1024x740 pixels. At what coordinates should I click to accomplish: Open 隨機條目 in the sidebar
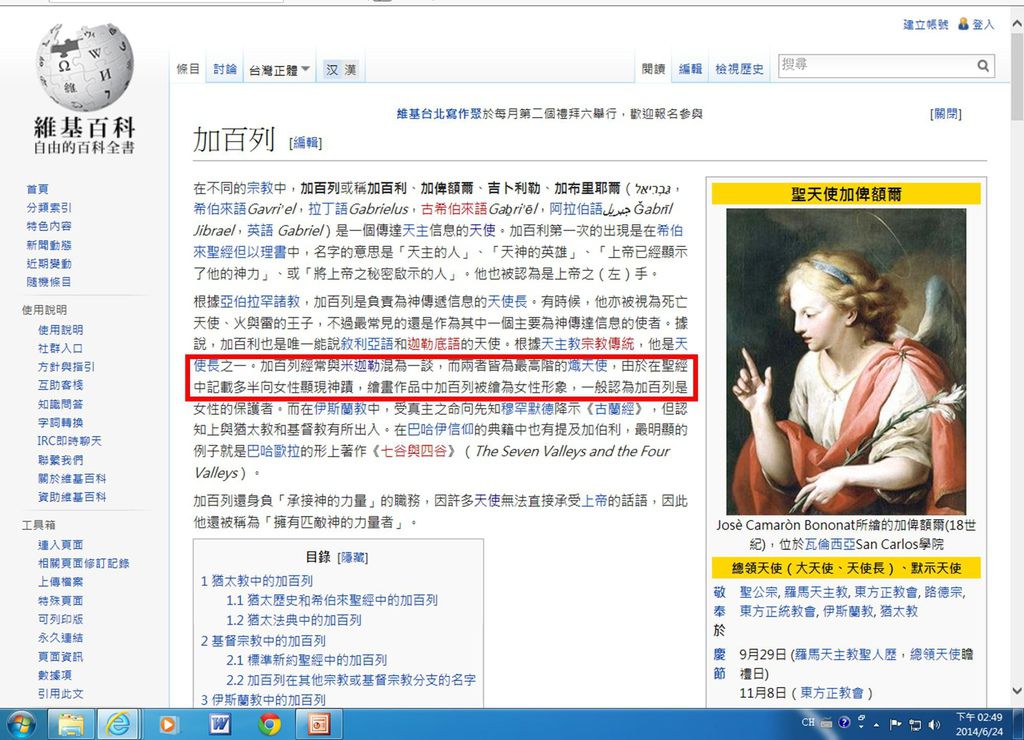[x=49, y=282]
